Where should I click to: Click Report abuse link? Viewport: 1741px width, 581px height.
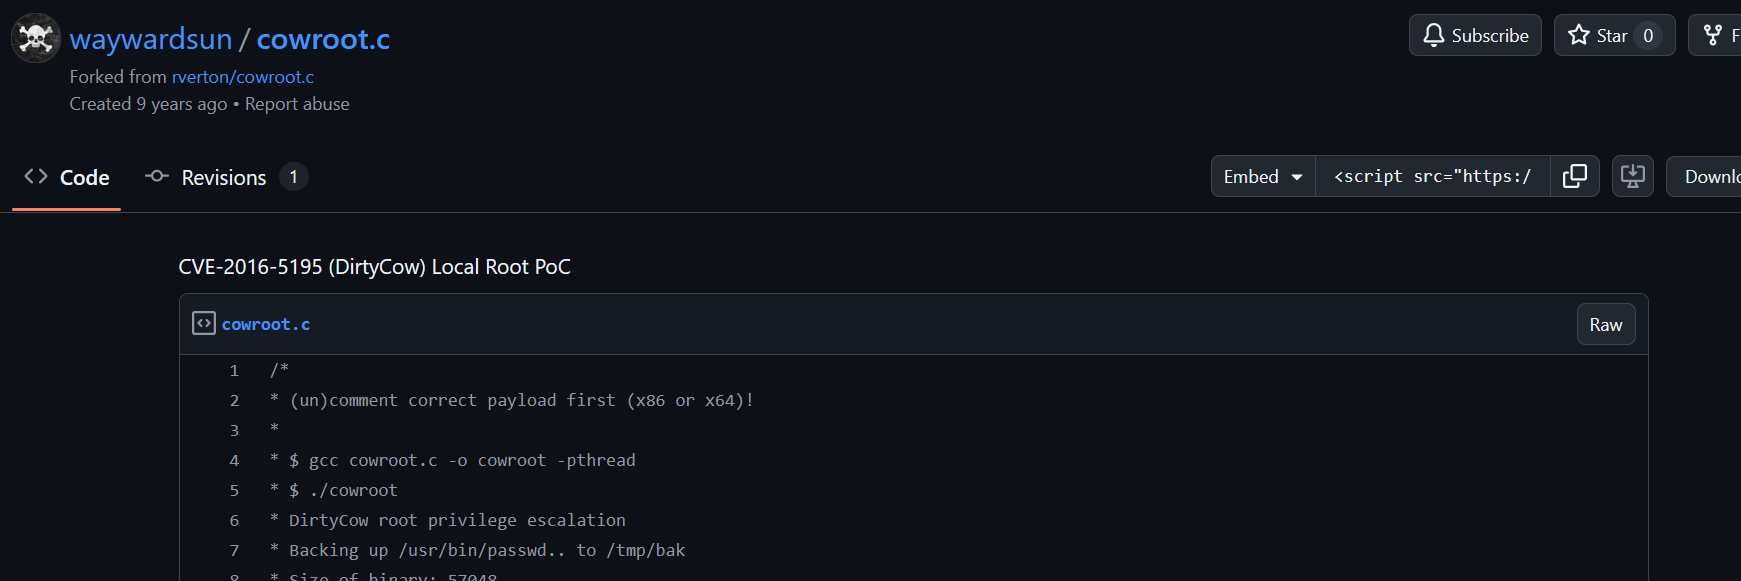[x=297, y=104]
